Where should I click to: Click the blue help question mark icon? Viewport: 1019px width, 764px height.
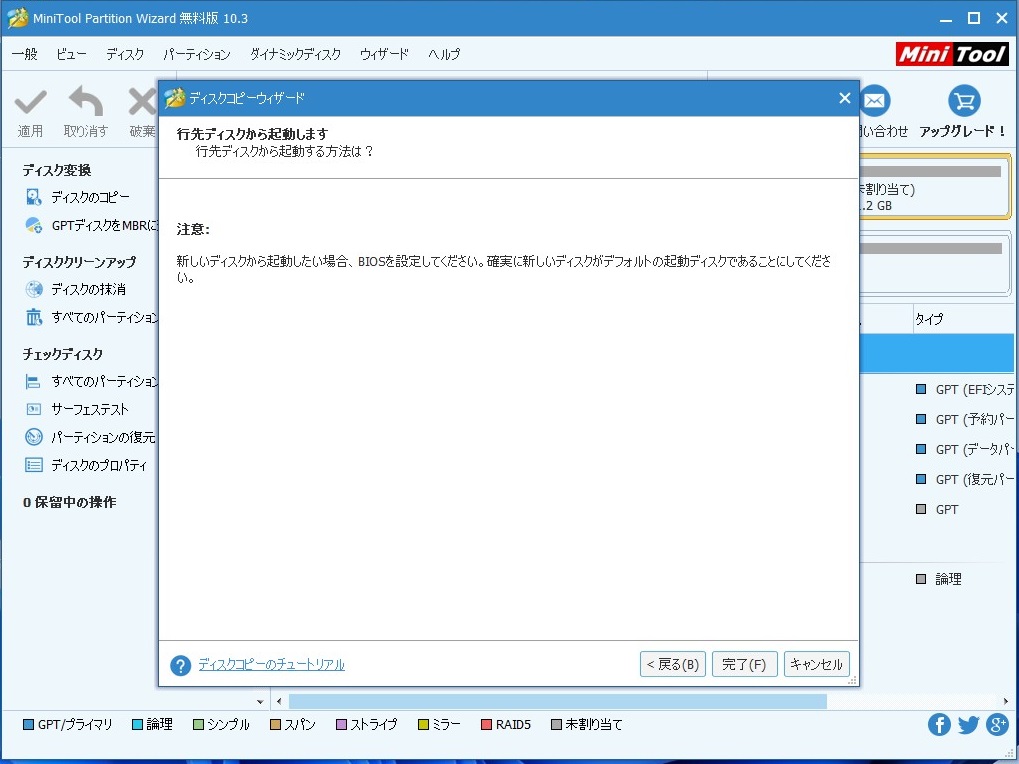180,666
